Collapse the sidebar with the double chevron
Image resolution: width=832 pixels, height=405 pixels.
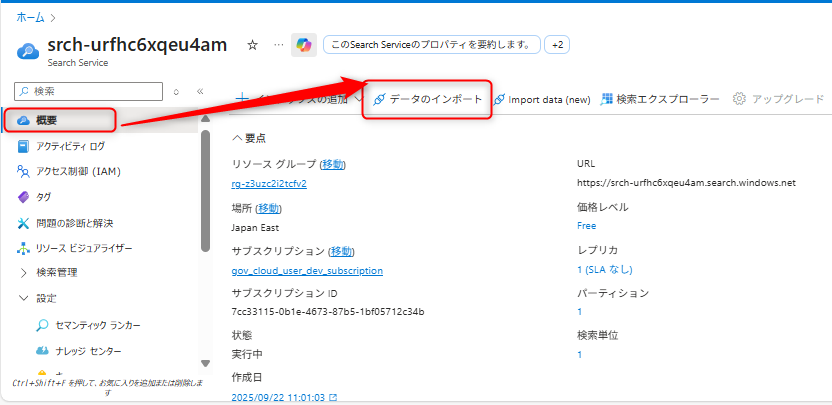point(200,91)
